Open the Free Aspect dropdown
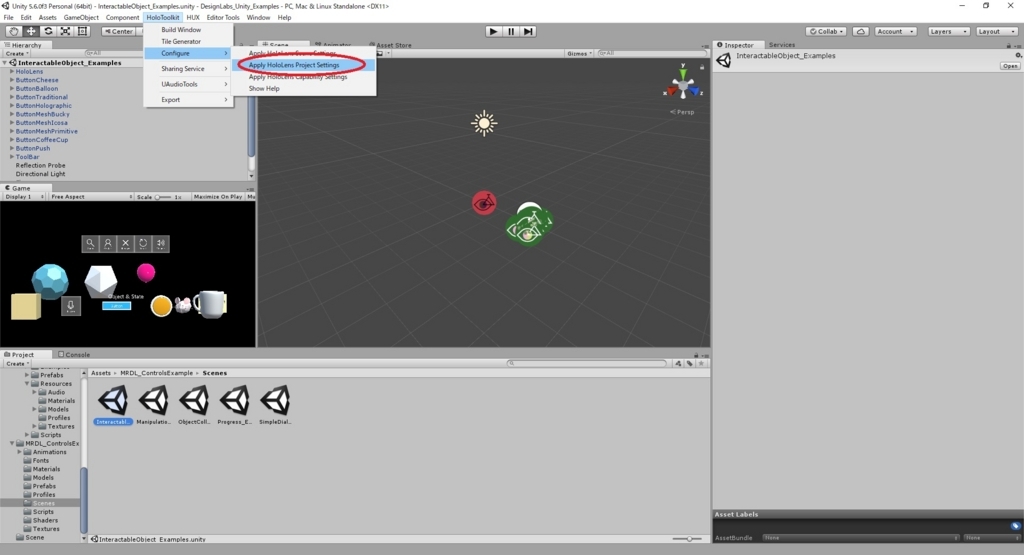 pos(91,197)
